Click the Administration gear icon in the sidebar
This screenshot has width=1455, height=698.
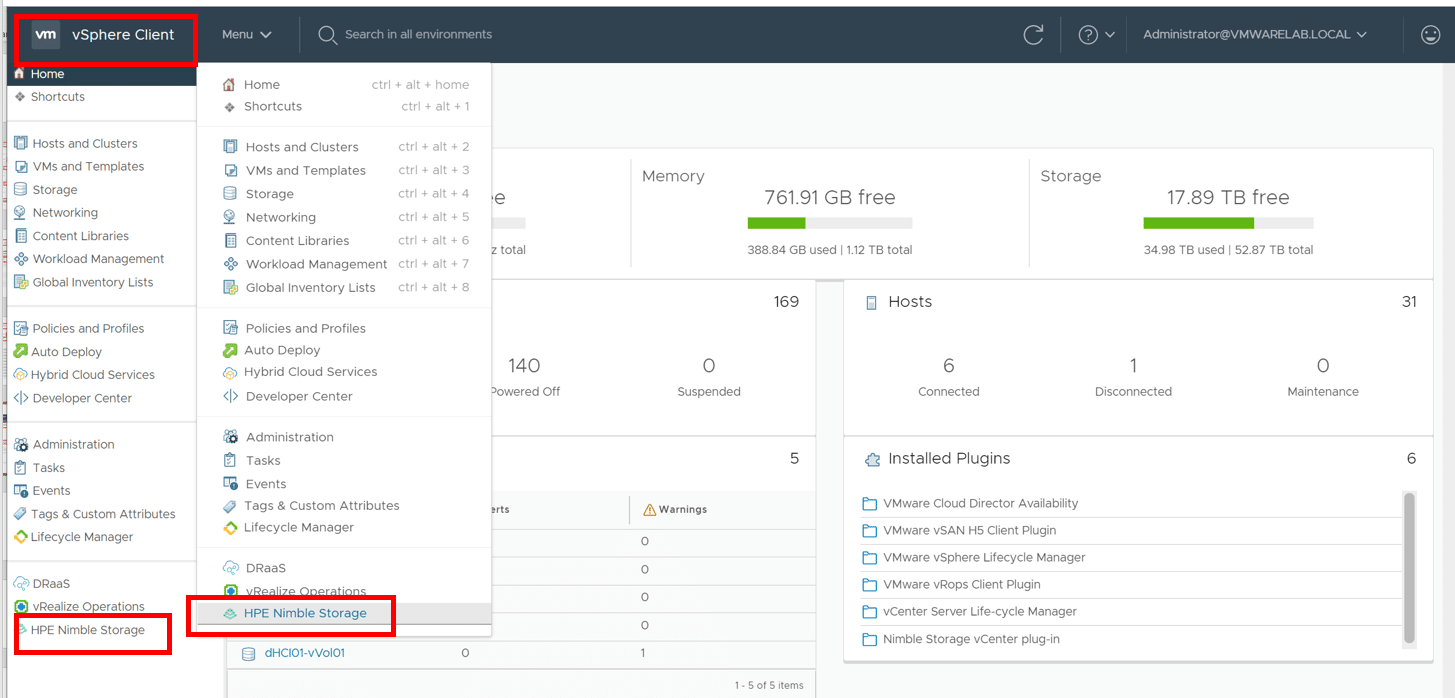(21, 444)
